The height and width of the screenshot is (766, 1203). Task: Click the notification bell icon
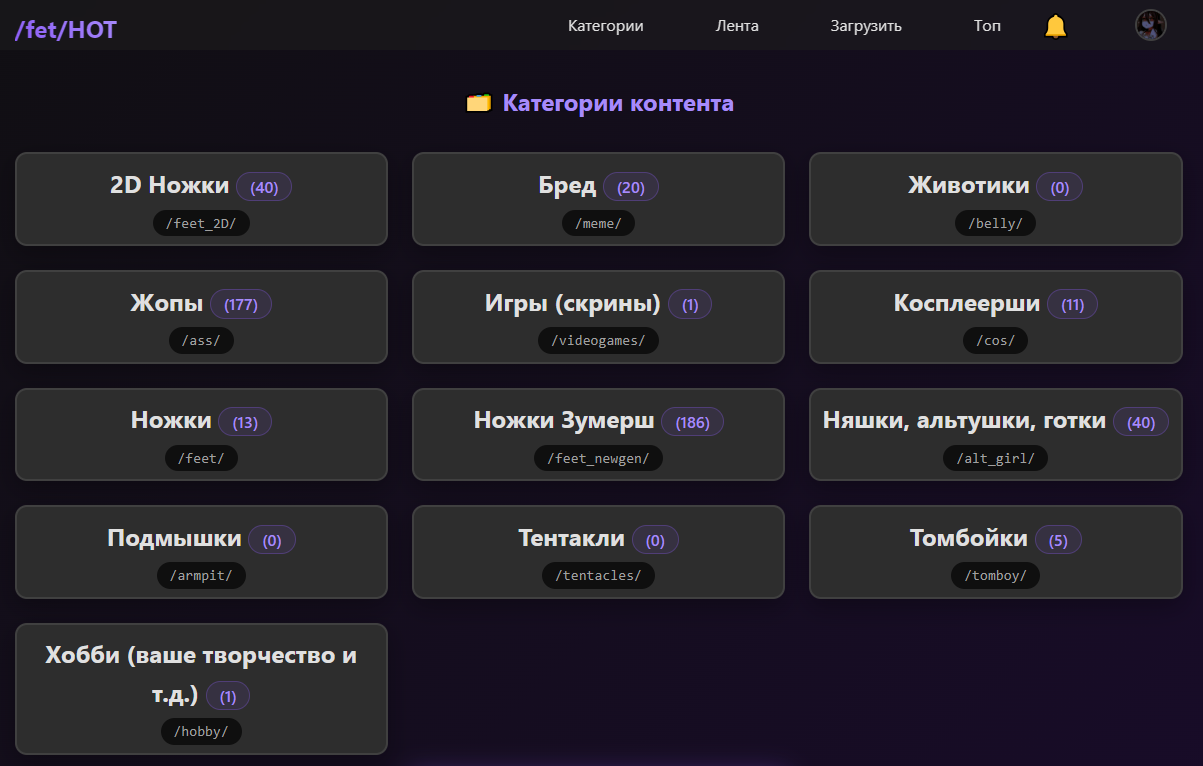[1055, 26]
